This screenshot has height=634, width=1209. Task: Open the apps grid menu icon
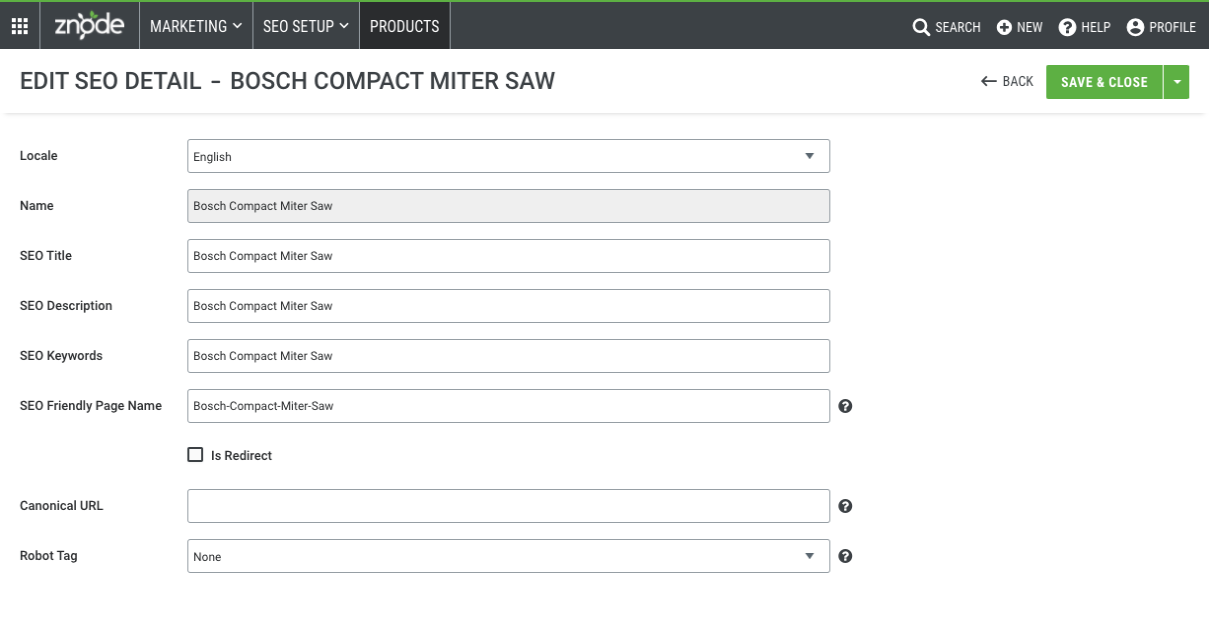pyautogui.click(x=20, y=27)
